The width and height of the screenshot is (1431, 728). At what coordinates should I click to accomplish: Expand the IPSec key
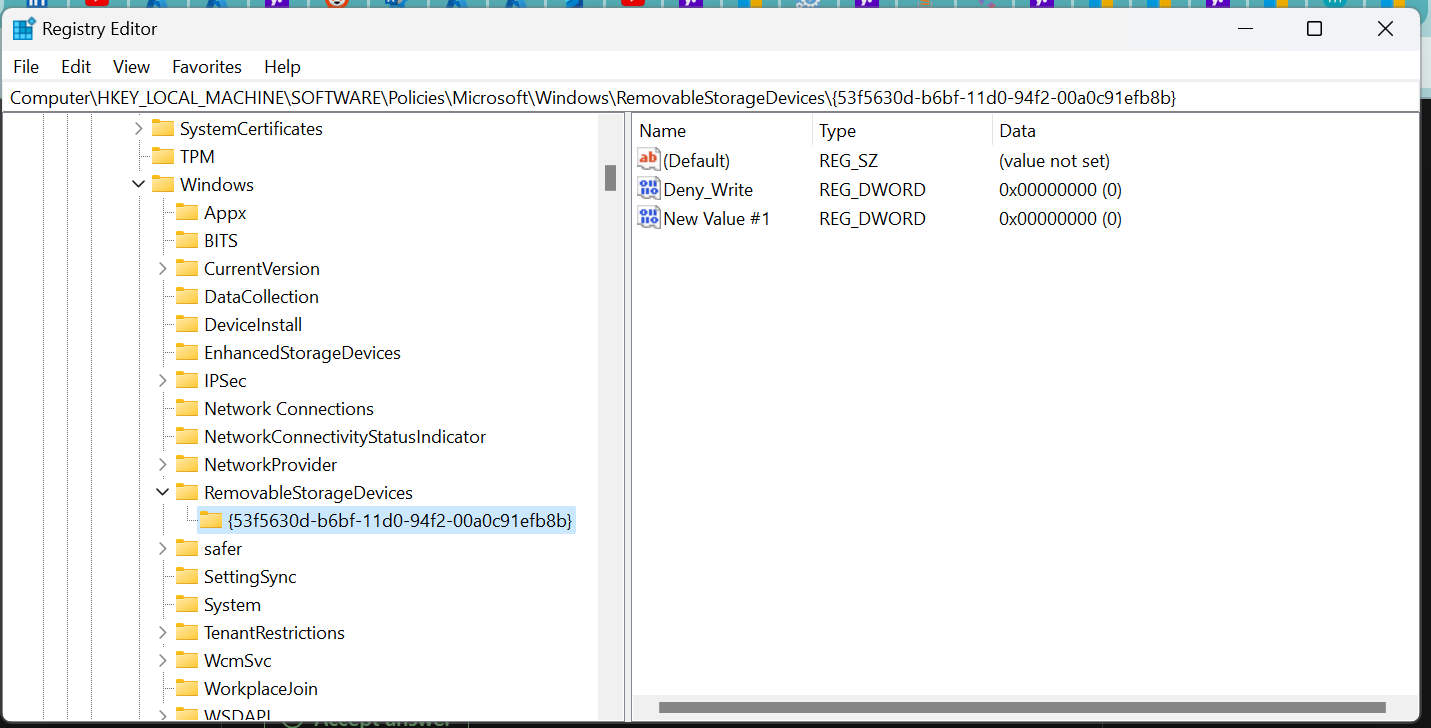pos(163,380)
